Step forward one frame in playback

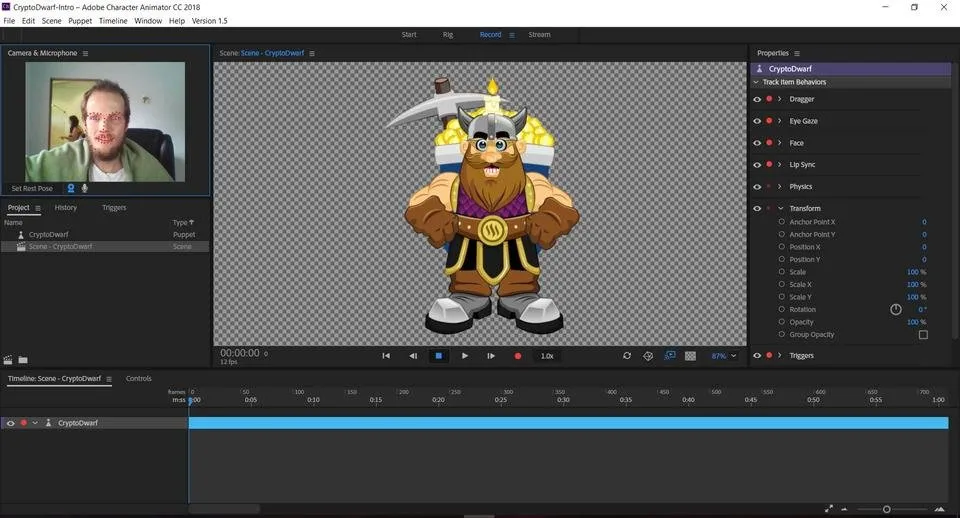pyautogui.click(x=491, y=356)
